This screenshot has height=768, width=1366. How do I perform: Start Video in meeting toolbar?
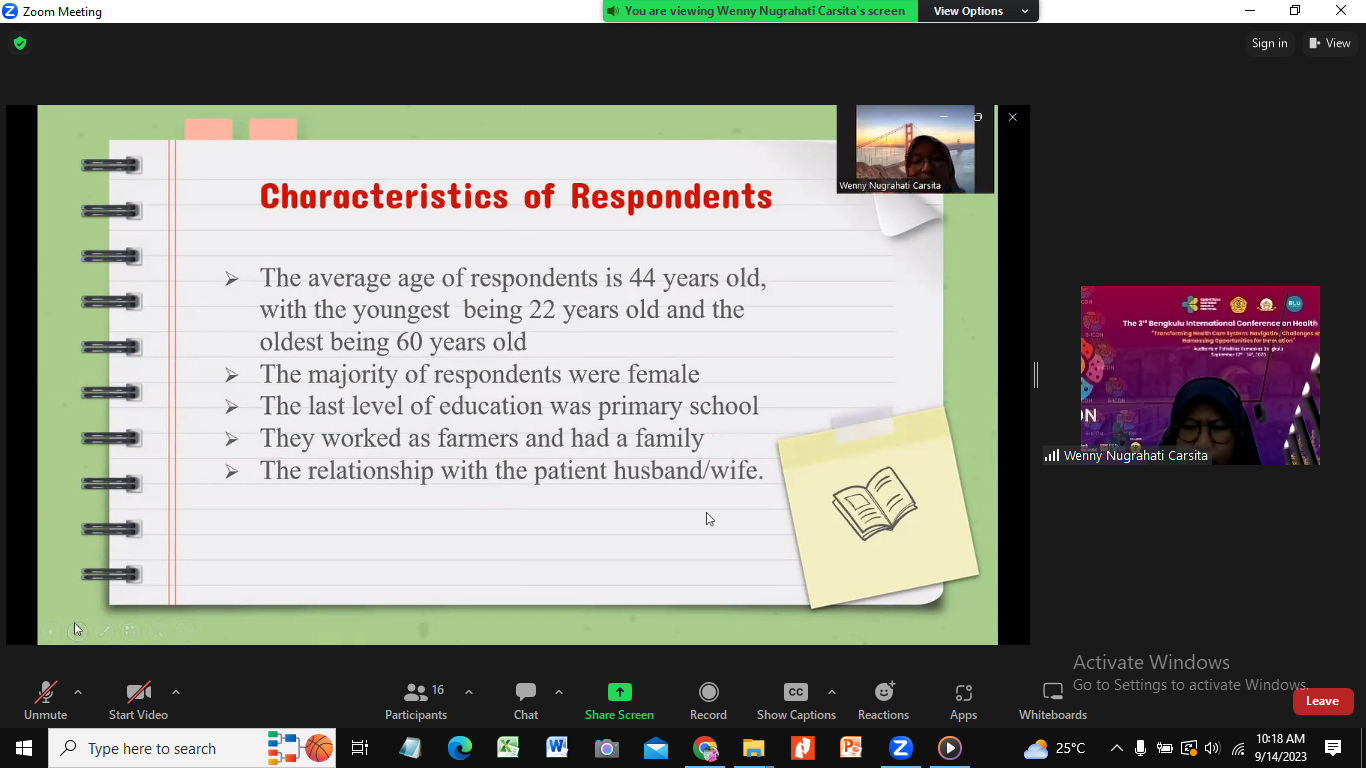point(138,700)
